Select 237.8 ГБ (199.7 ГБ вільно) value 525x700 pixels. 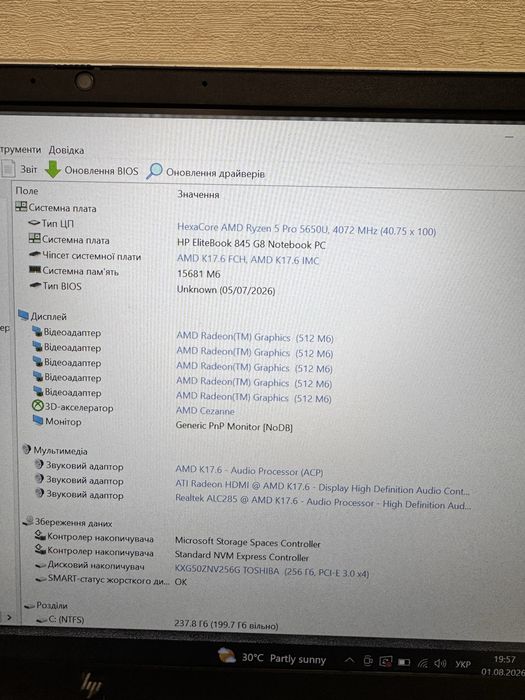226,625
